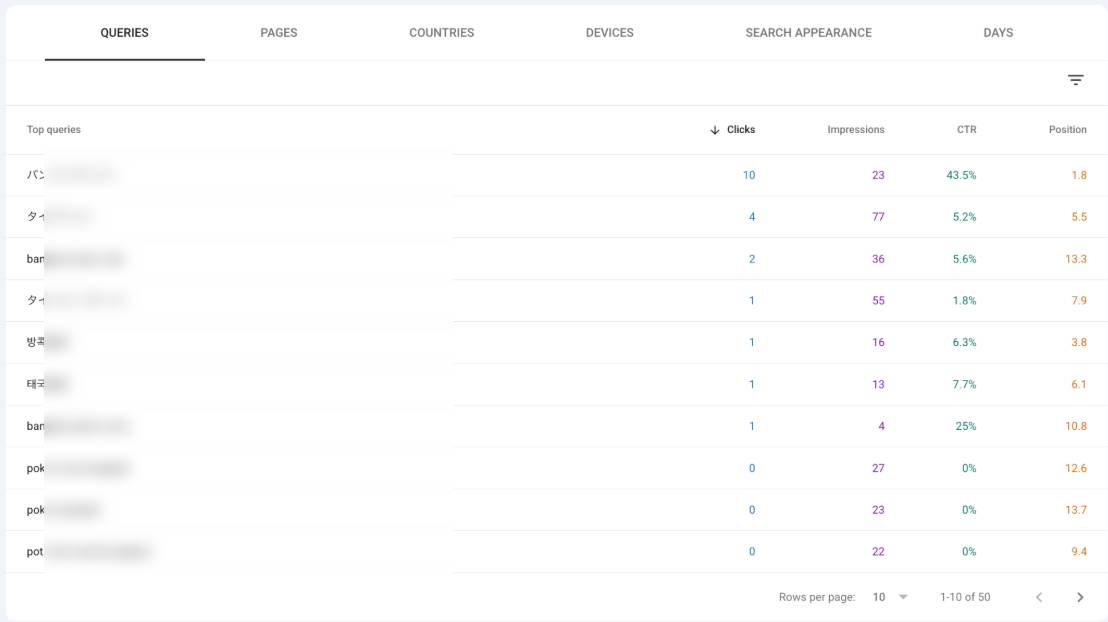Switch to the Days tab
Screen dimensions: 1108x622
(x=998, y=33)
